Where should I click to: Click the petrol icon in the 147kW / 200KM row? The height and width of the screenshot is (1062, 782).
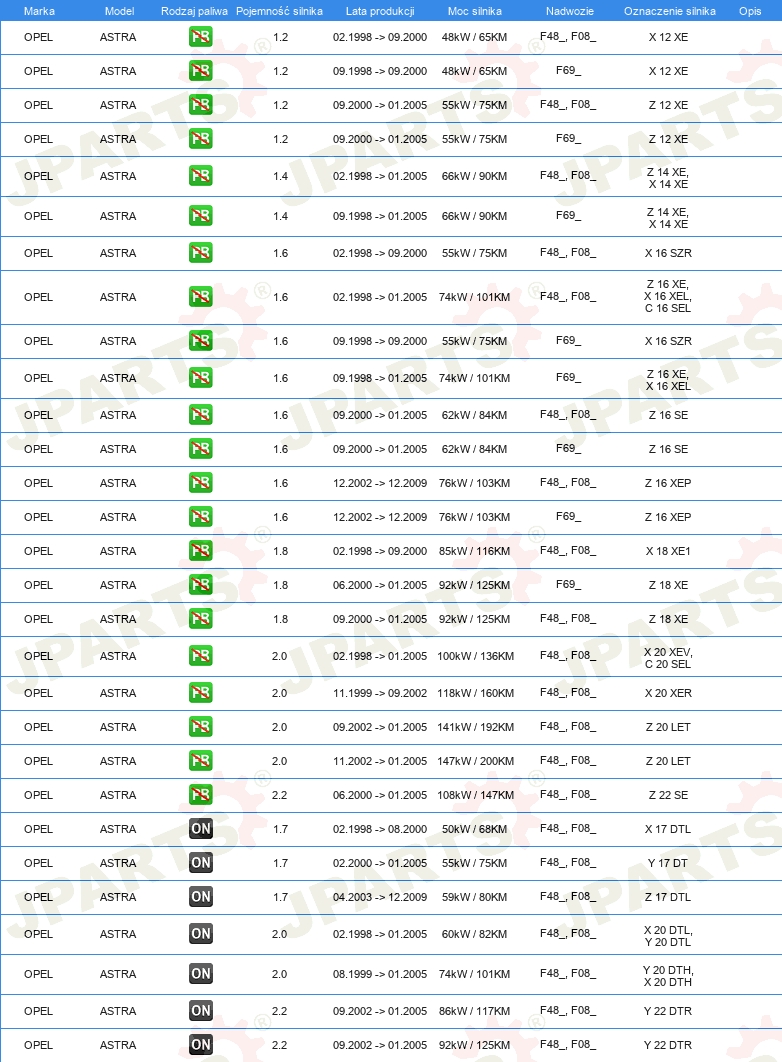[200, 761]
